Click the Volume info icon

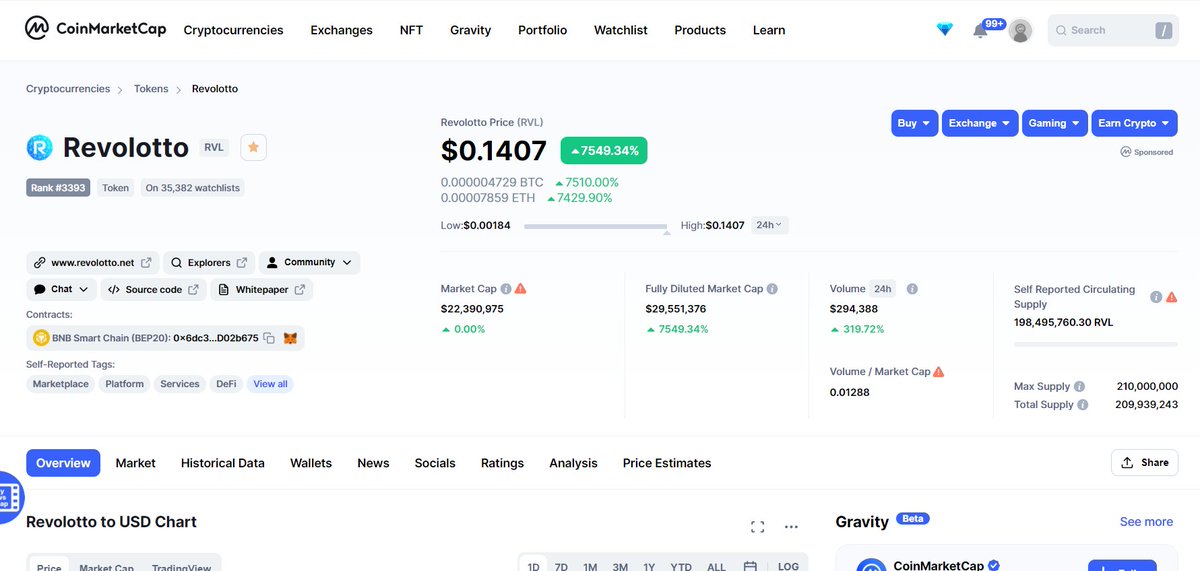tap(912, 289)
